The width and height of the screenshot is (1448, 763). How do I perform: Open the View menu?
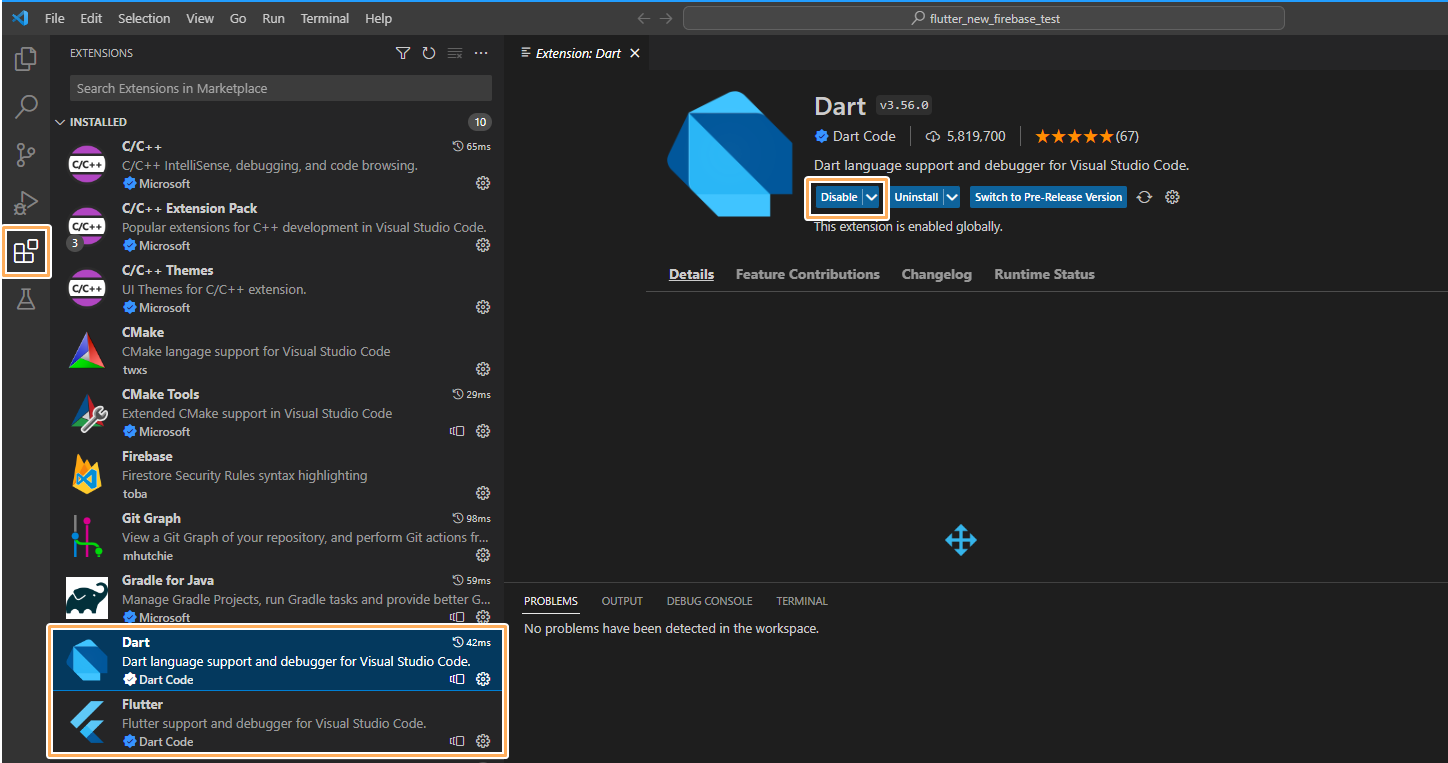200,19
